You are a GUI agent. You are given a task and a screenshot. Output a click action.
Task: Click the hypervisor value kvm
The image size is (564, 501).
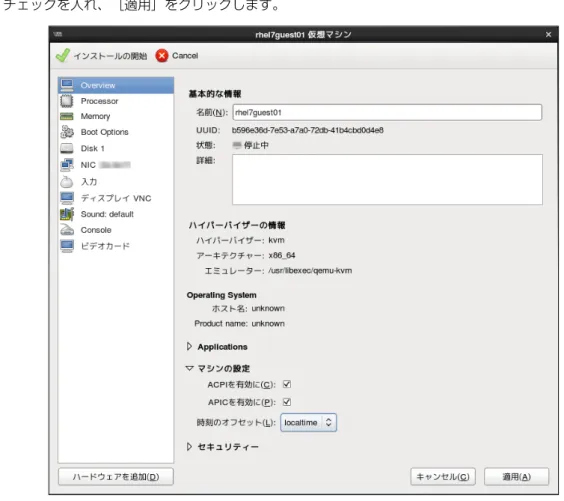(x=276, y=240)
